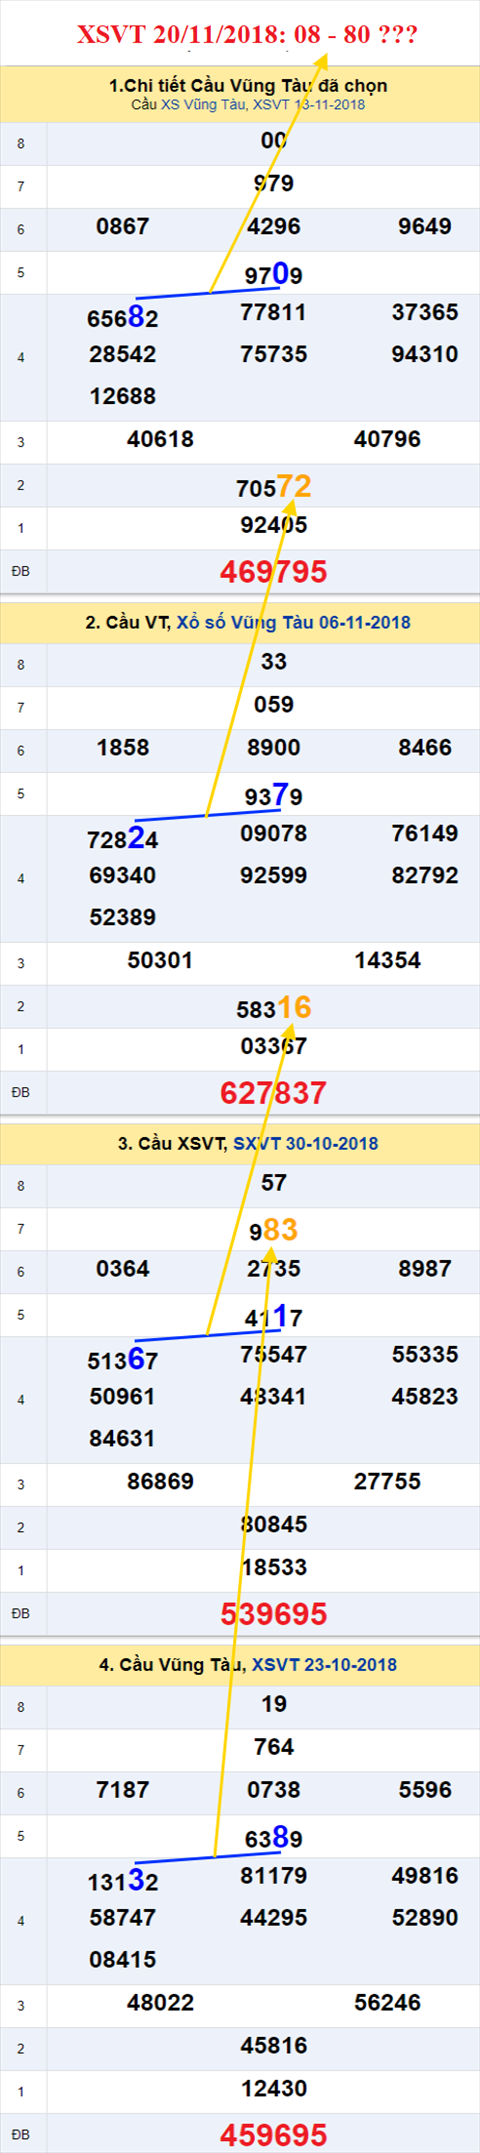This screenshot has width=480, height=2153.
Task: Select the number 72824
Action: pyautogui.click(x=122, y=839)
